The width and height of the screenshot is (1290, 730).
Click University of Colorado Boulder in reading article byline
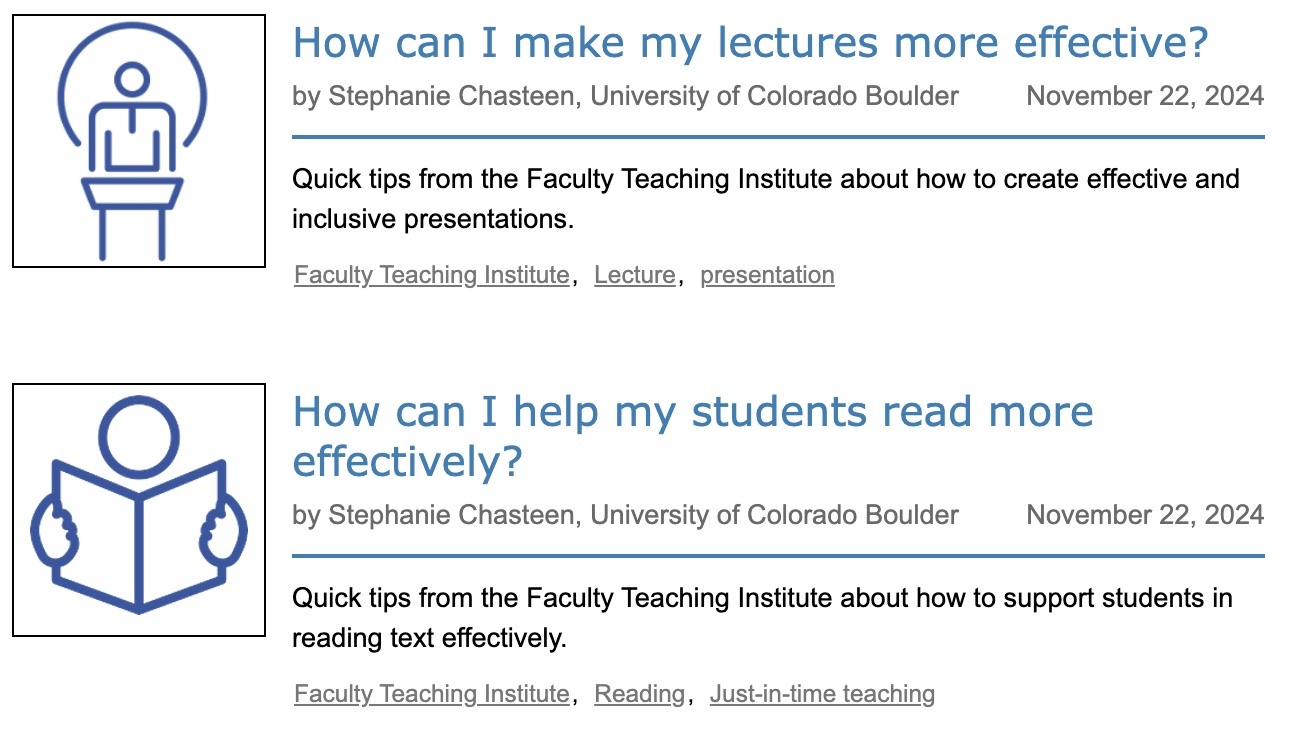[x=774, y=515]
